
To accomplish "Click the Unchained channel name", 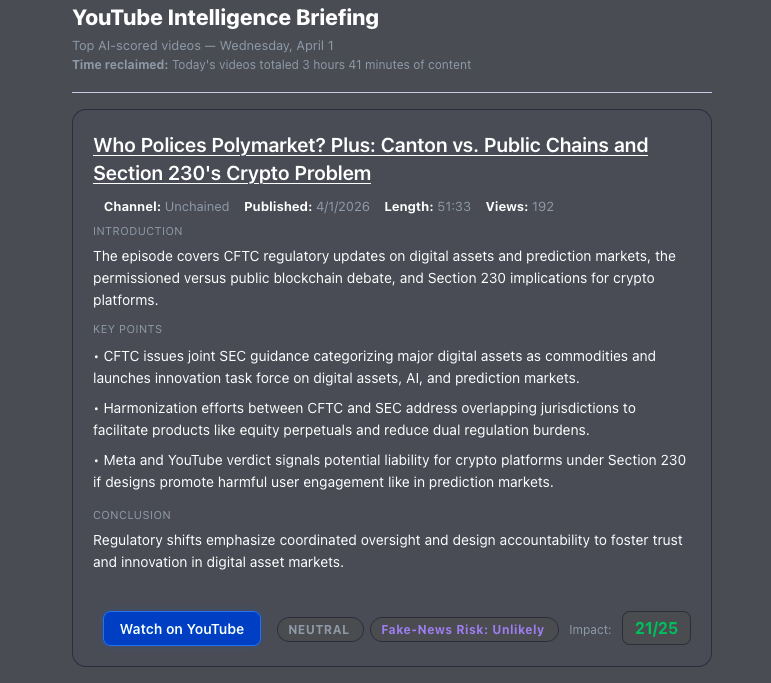I will coord(196,207).
